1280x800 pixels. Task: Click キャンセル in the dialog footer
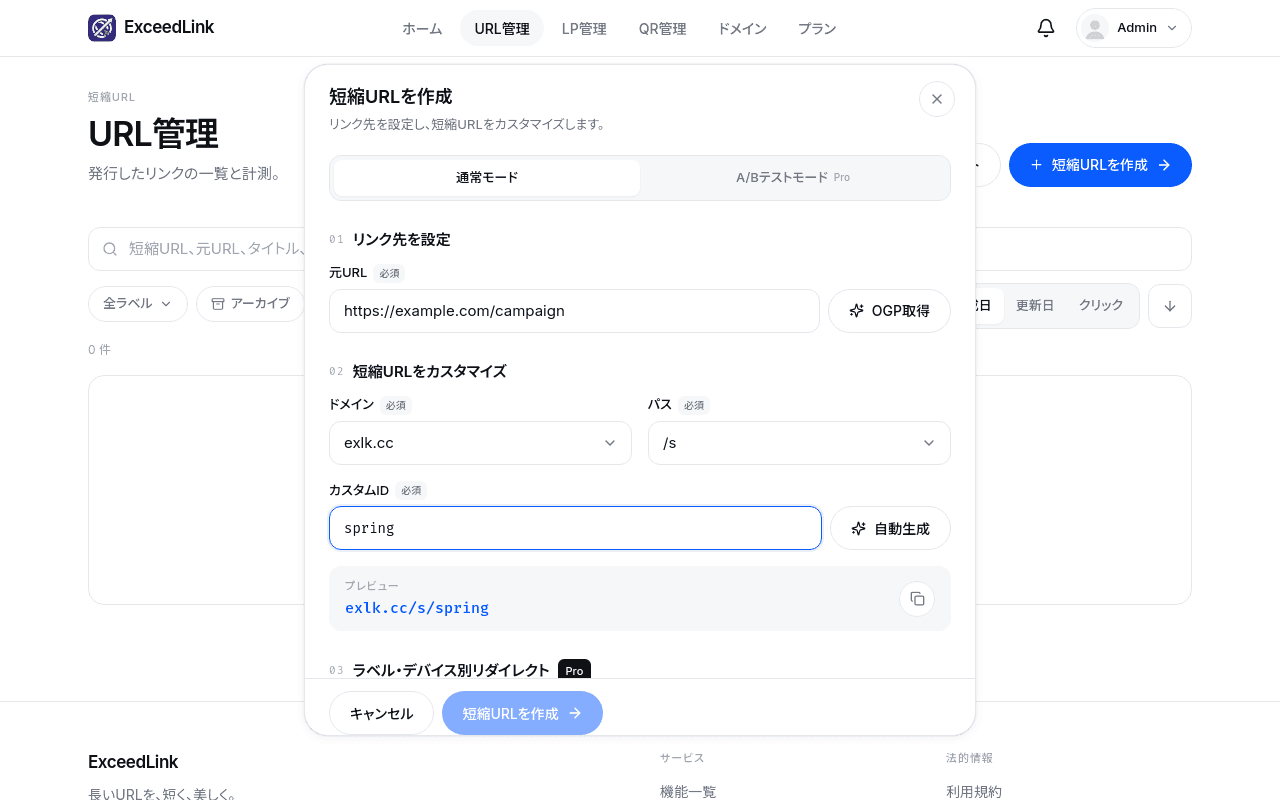tap(381, 713)
